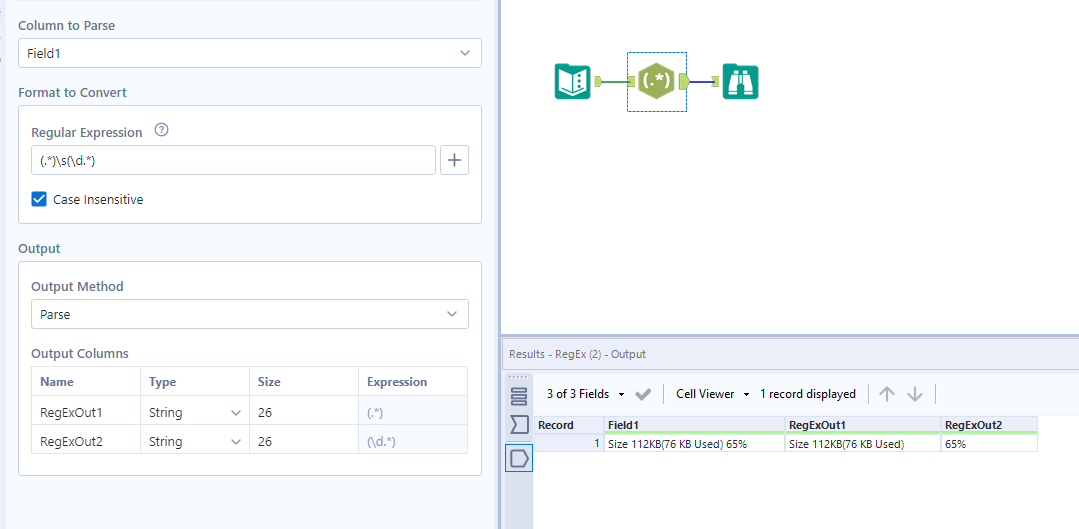The height and width of the screenshot is (529, 1079).
Task: Toggle the Case Insensitive checkbox
Action: coord(39,199)
